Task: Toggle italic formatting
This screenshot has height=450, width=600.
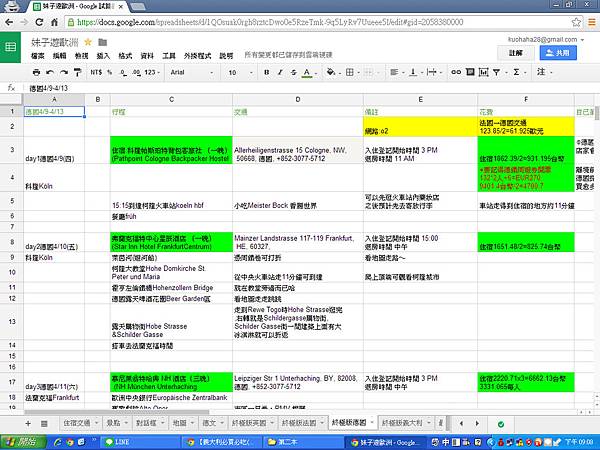Action: (x=280, y=72)
